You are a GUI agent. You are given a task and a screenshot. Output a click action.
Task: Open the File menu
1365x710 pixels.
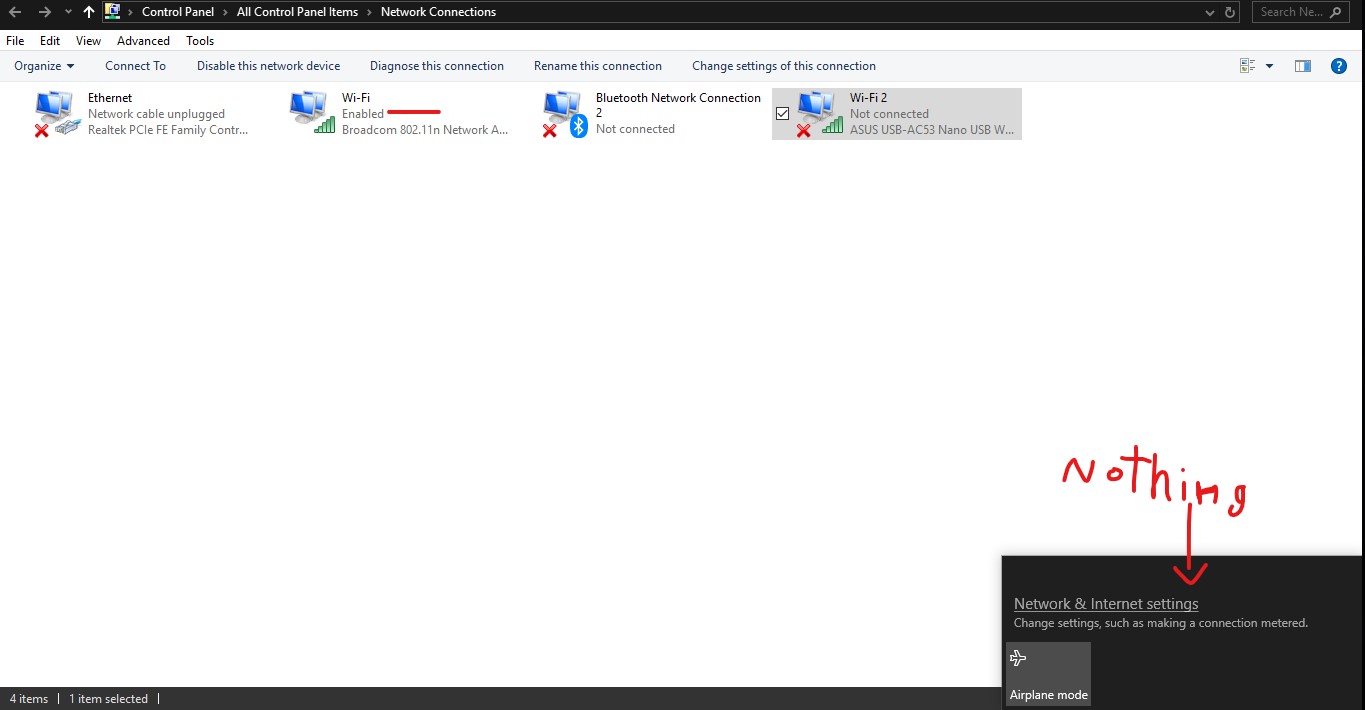[15, 41]
